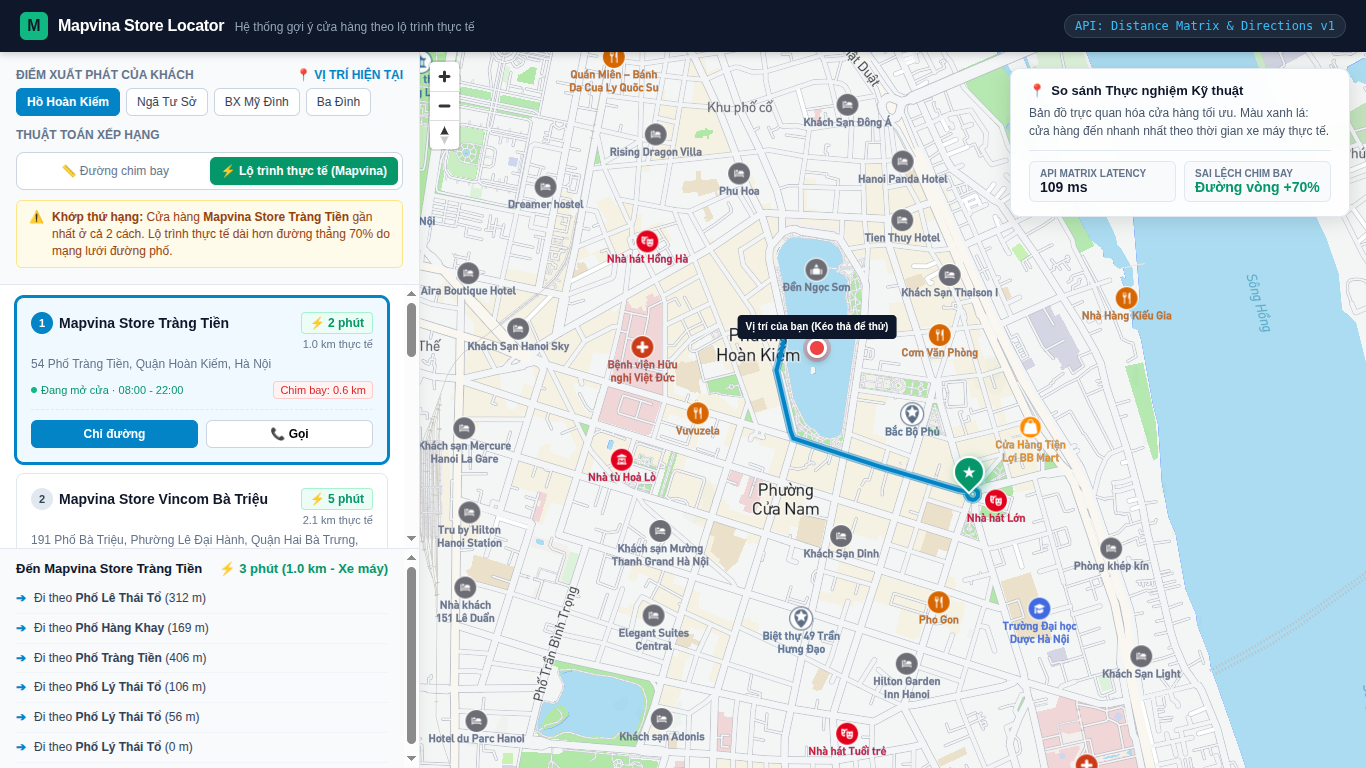This screenshot has height=768, width=1366.
Task: Select Hồ Hoàn Kiếm starting point
Action: (x=68, y=102)
